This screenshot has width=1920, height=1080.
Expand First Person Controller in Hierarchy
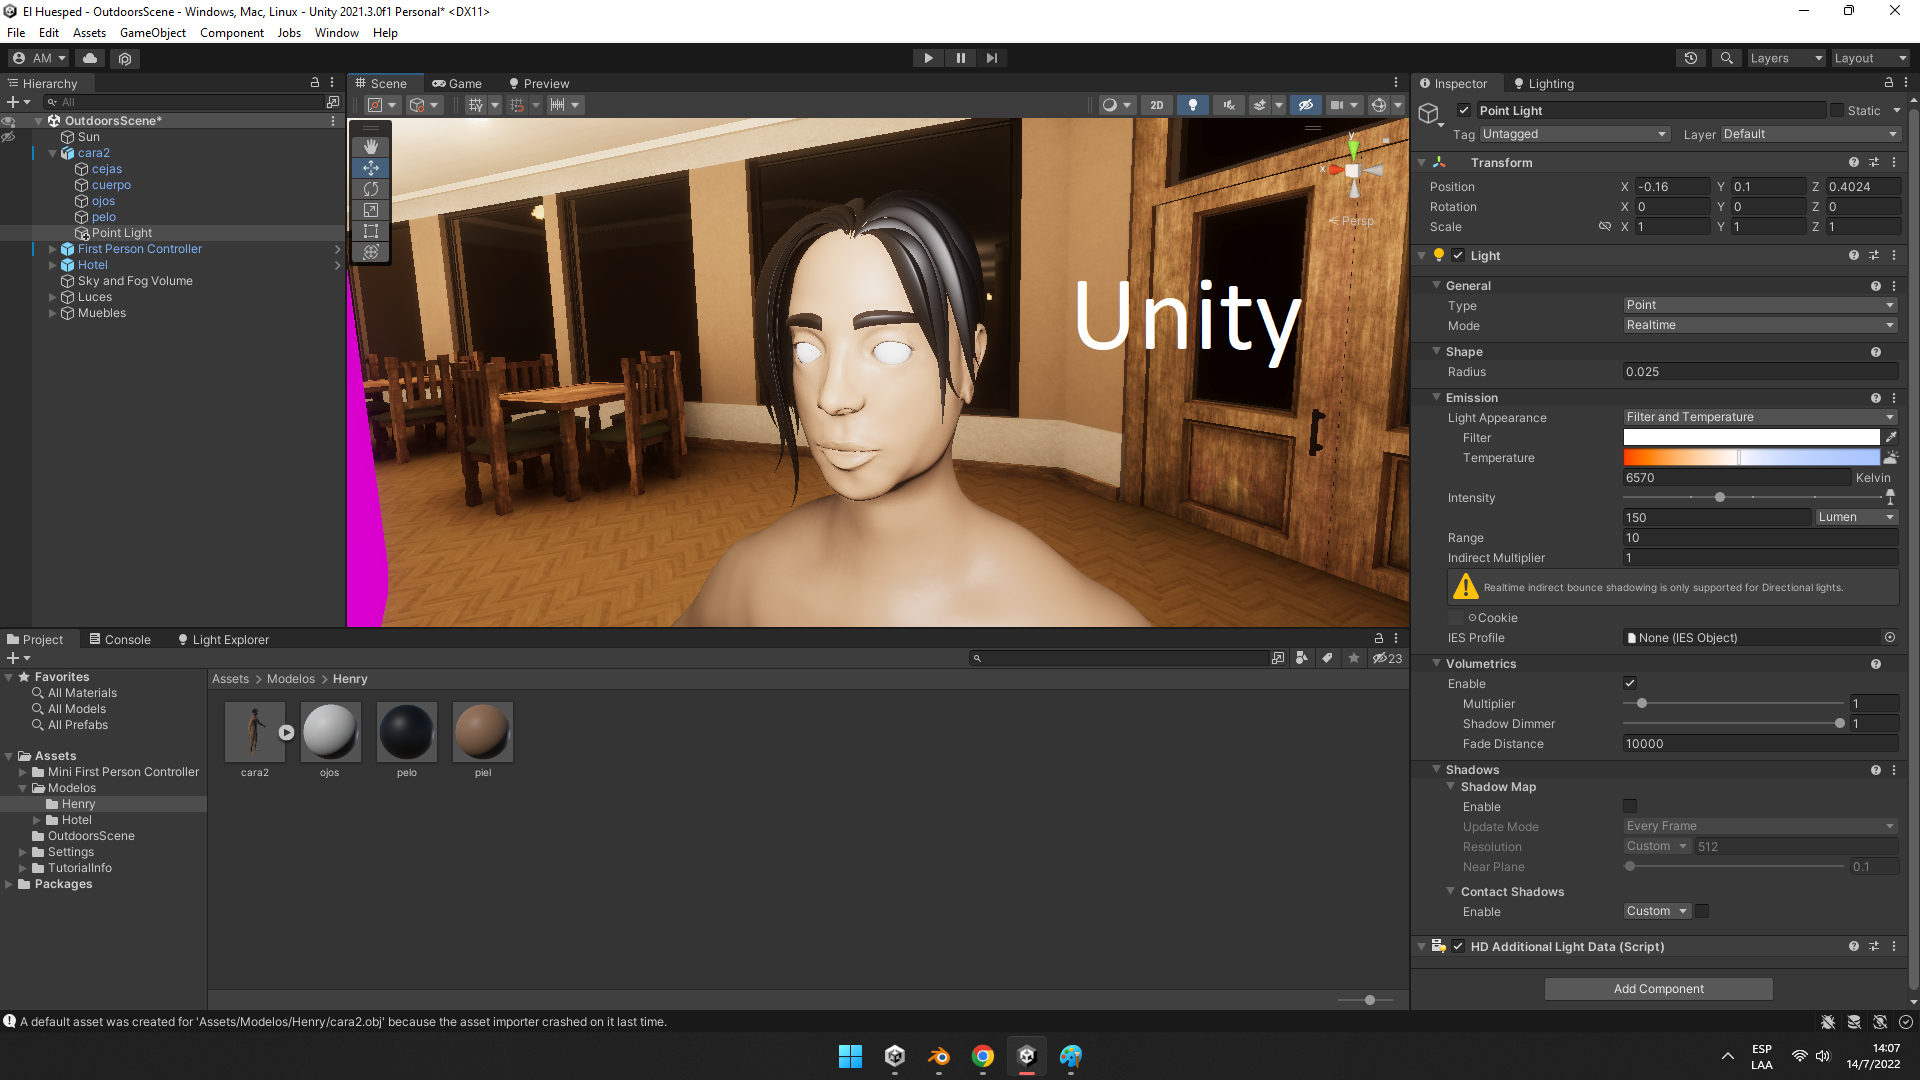(53, 249)
